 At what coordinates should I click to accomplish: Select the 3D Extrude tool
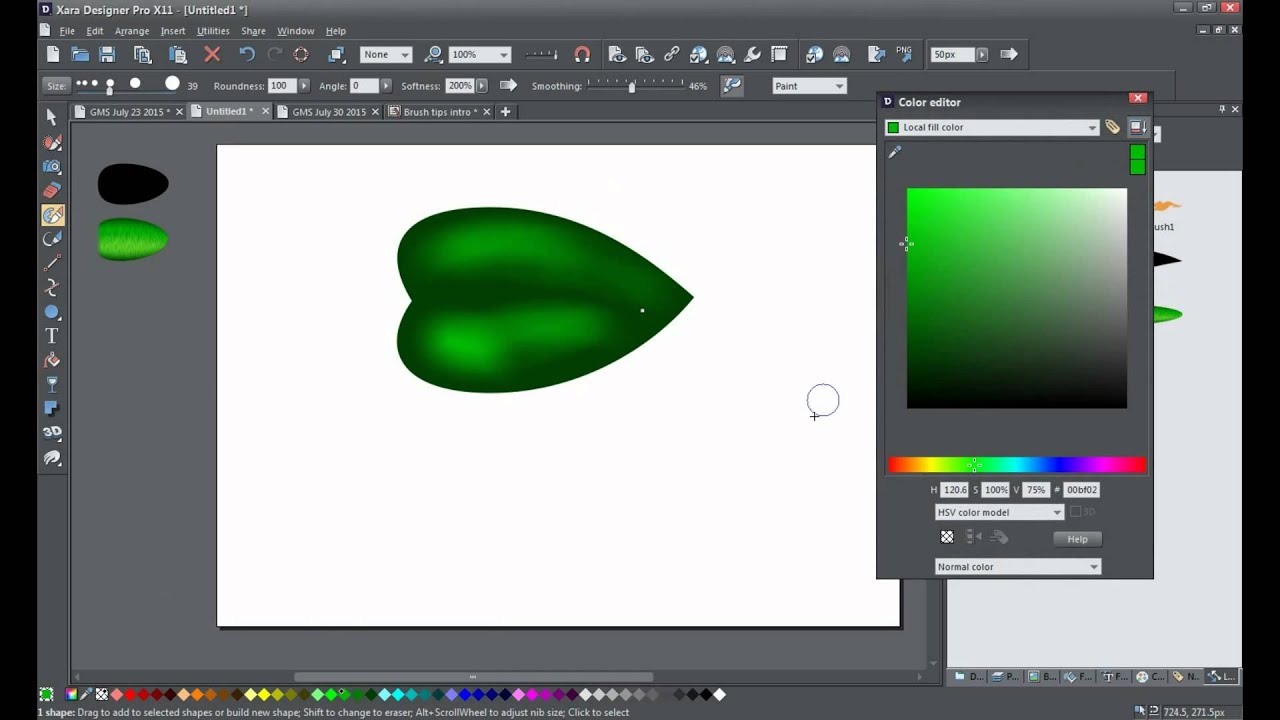pyautogui.click(x=52, y=433)
